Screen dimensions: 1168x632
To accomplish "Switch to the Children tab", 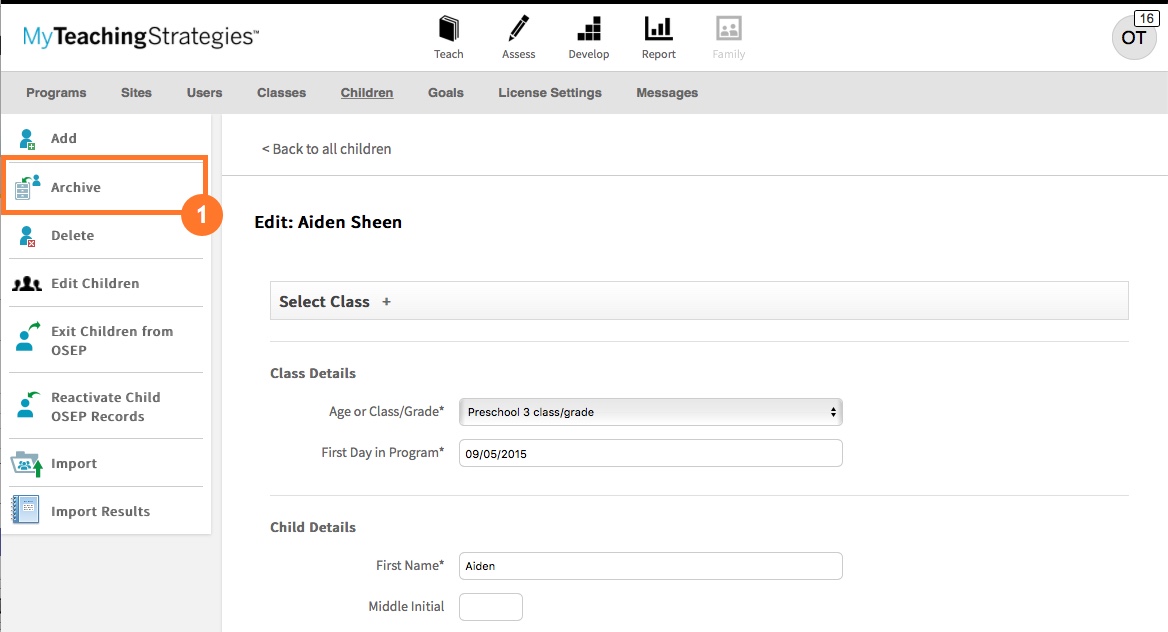I will point(366,92).
